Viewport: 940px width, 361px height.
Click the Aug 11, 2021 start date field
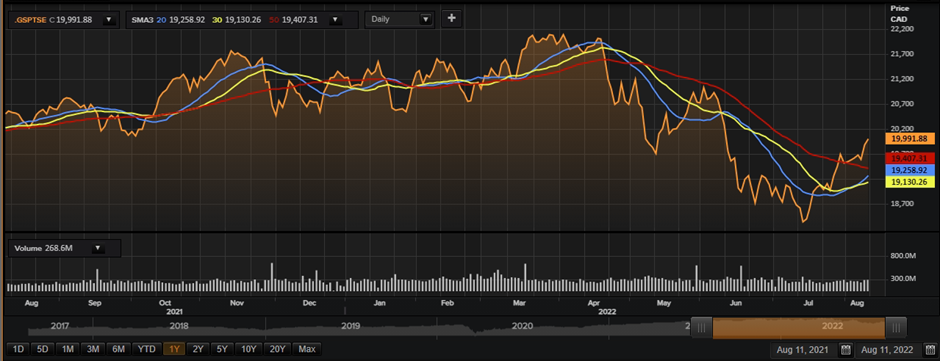click(x=804, y=350)
